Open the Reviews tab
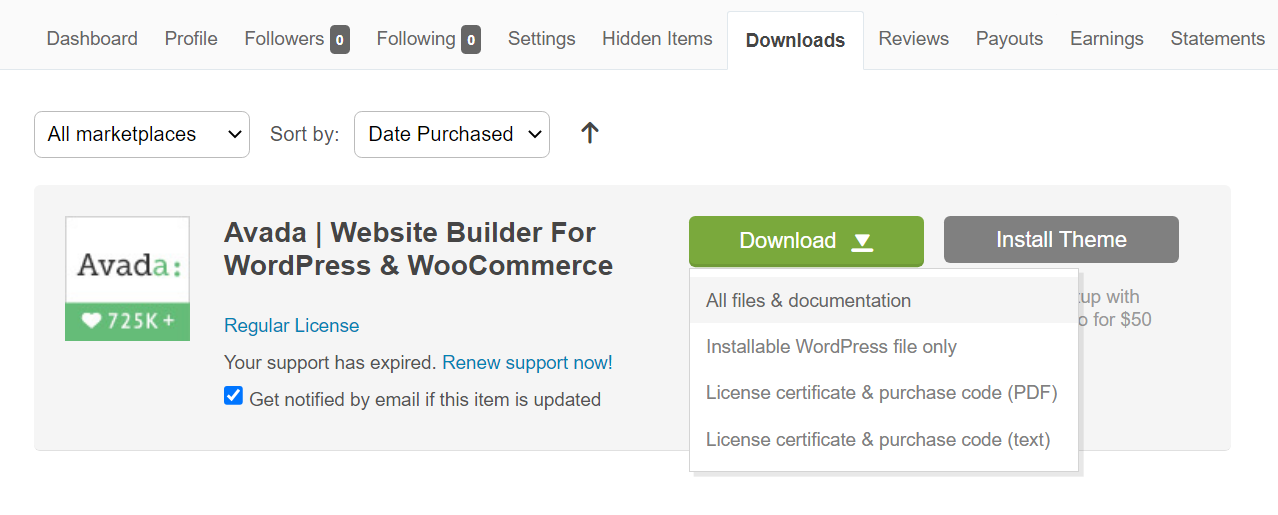This screenshot has height=515, width=1278. pos(913,39)
